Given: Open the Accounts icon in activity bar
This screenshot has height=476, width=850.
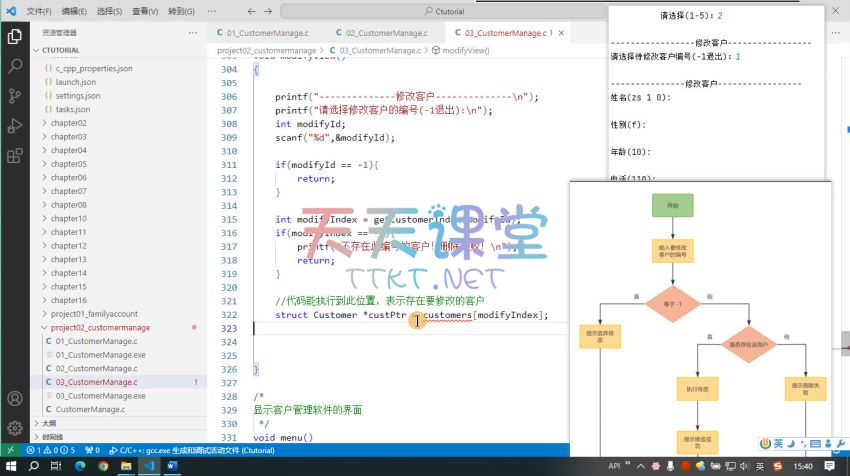Looking at the screenshot, I should point(15,400).
